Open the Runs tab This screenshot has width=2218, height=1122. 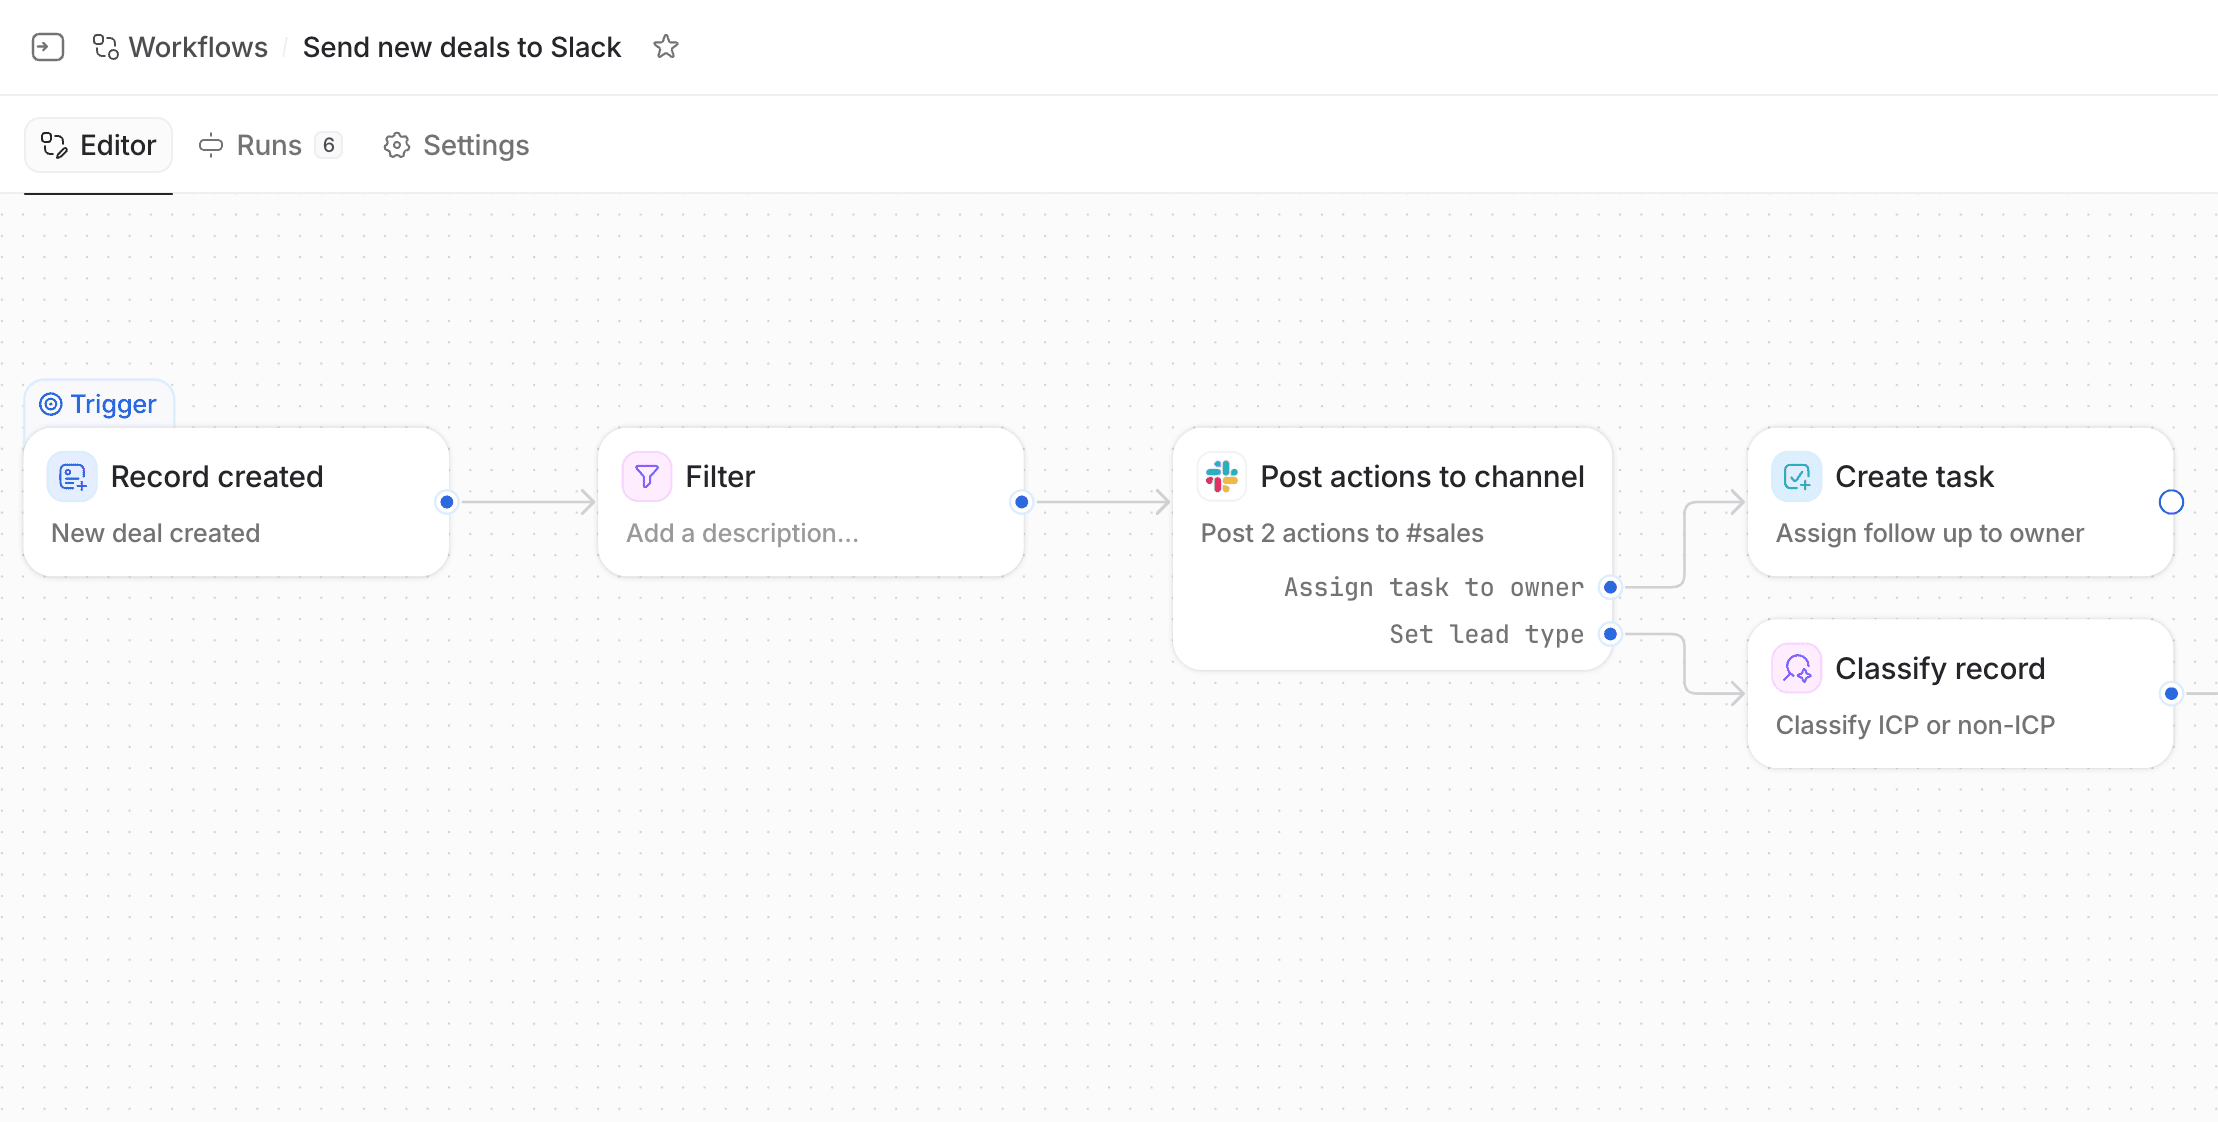tap(270, 145)
